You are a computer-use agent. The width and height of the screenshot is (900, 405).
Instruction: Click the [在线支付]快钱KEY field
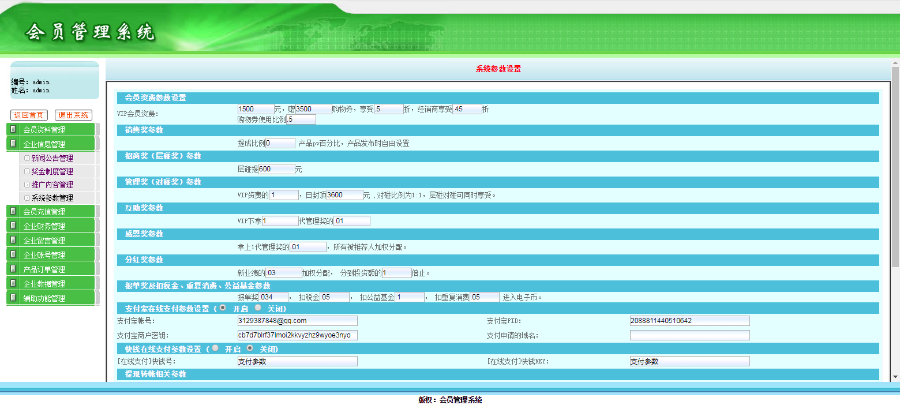tap(689, 361)
